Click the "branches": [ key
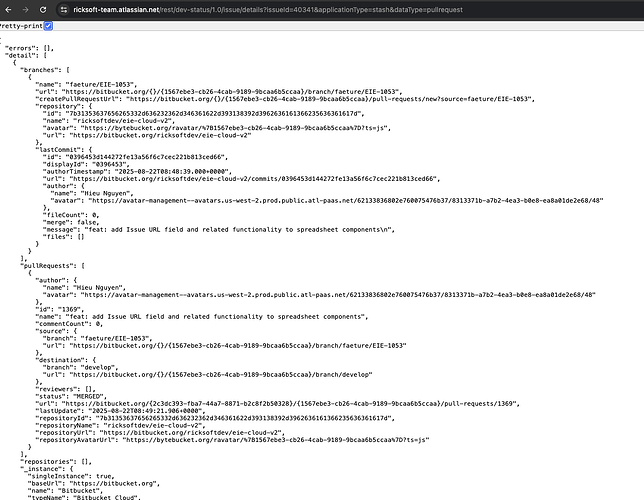644x500 pixels. (45, 70)
